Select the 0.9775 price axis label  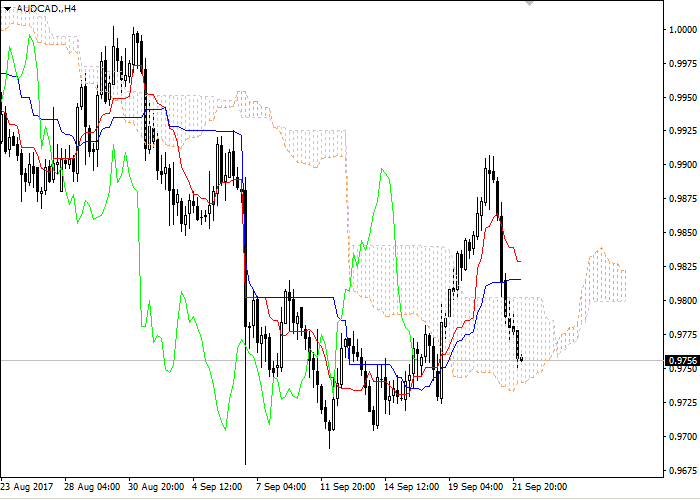click(683, 334)
